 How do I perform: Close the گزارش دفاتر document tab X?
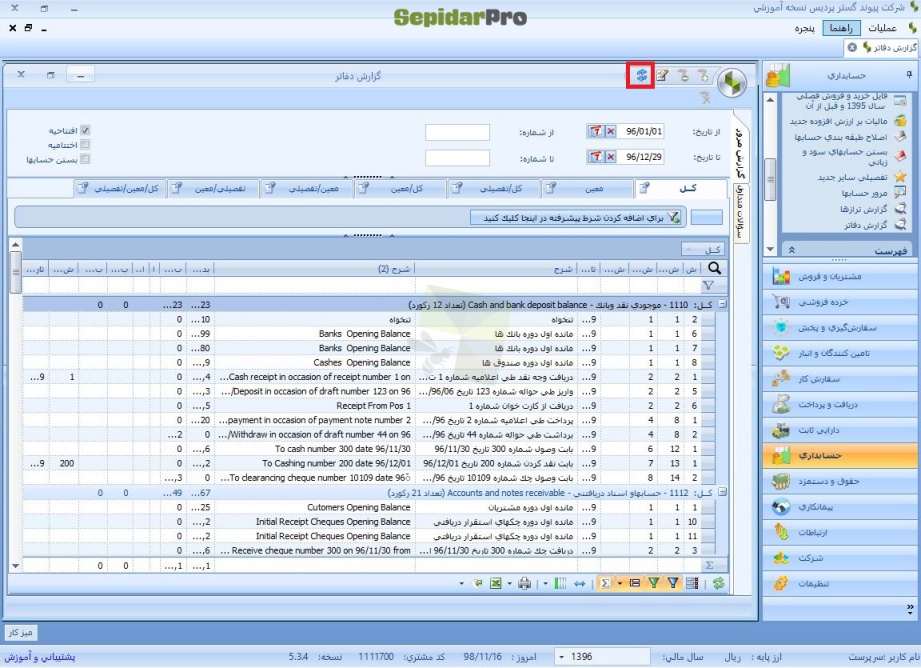[852, 48]
